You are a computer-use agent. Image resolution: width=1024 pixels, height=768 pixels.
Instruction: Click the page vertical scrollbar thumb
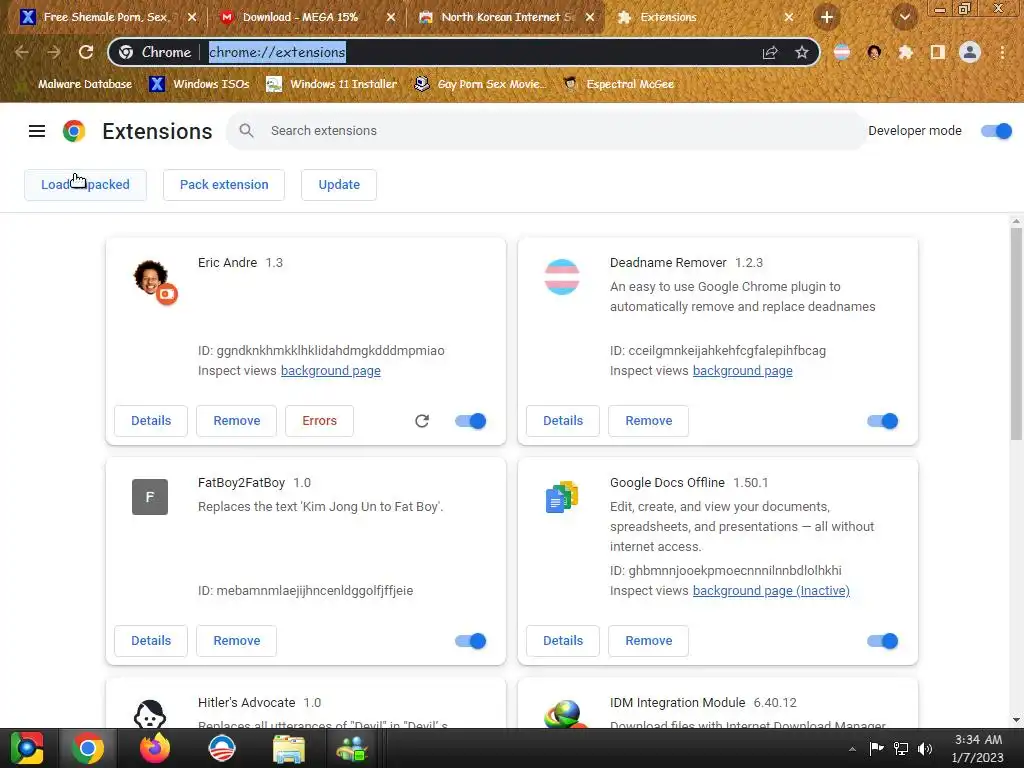point(1016,333)
